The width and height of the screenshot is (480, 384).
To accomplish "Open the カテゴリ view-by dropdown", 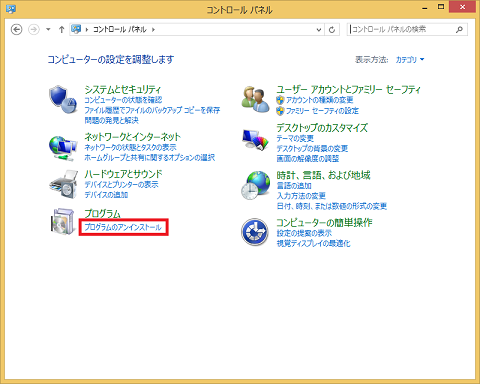I will pyautogui.click(x=410, y=60).
